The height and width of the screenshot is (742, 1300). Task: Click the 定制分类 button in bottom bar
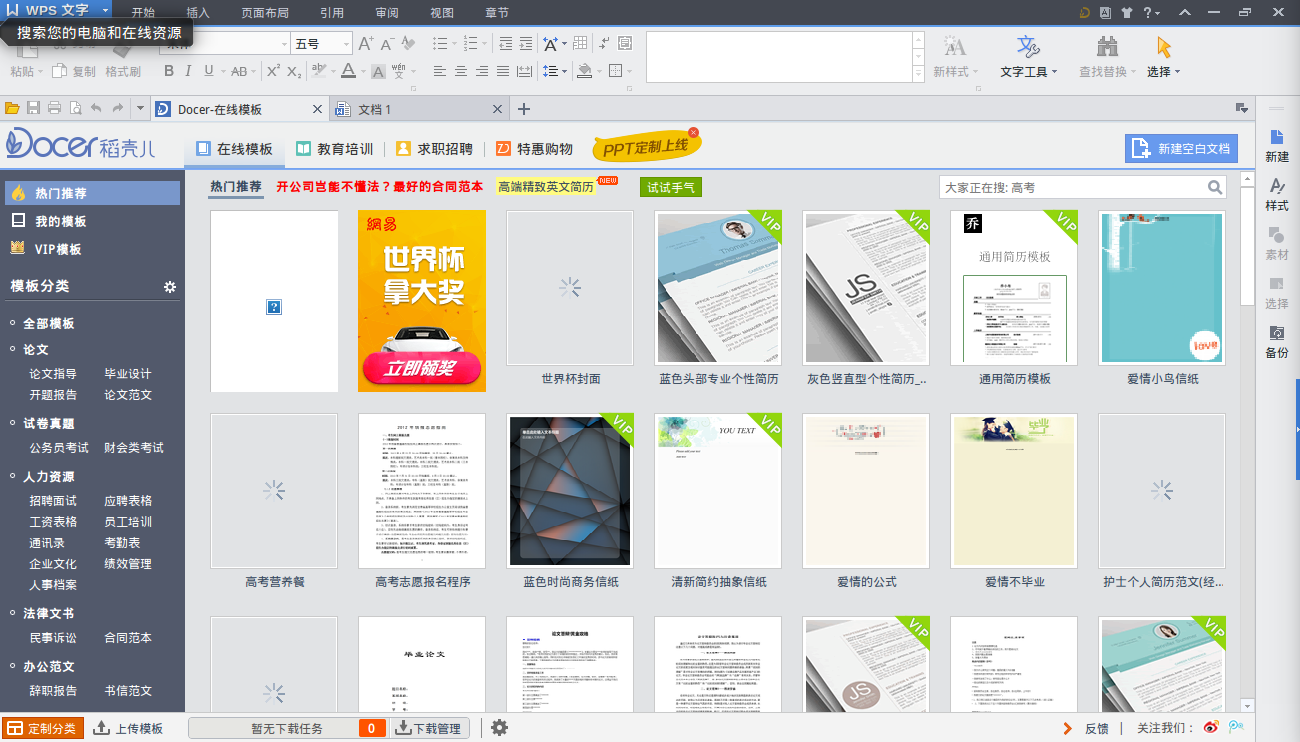point(42,728)
